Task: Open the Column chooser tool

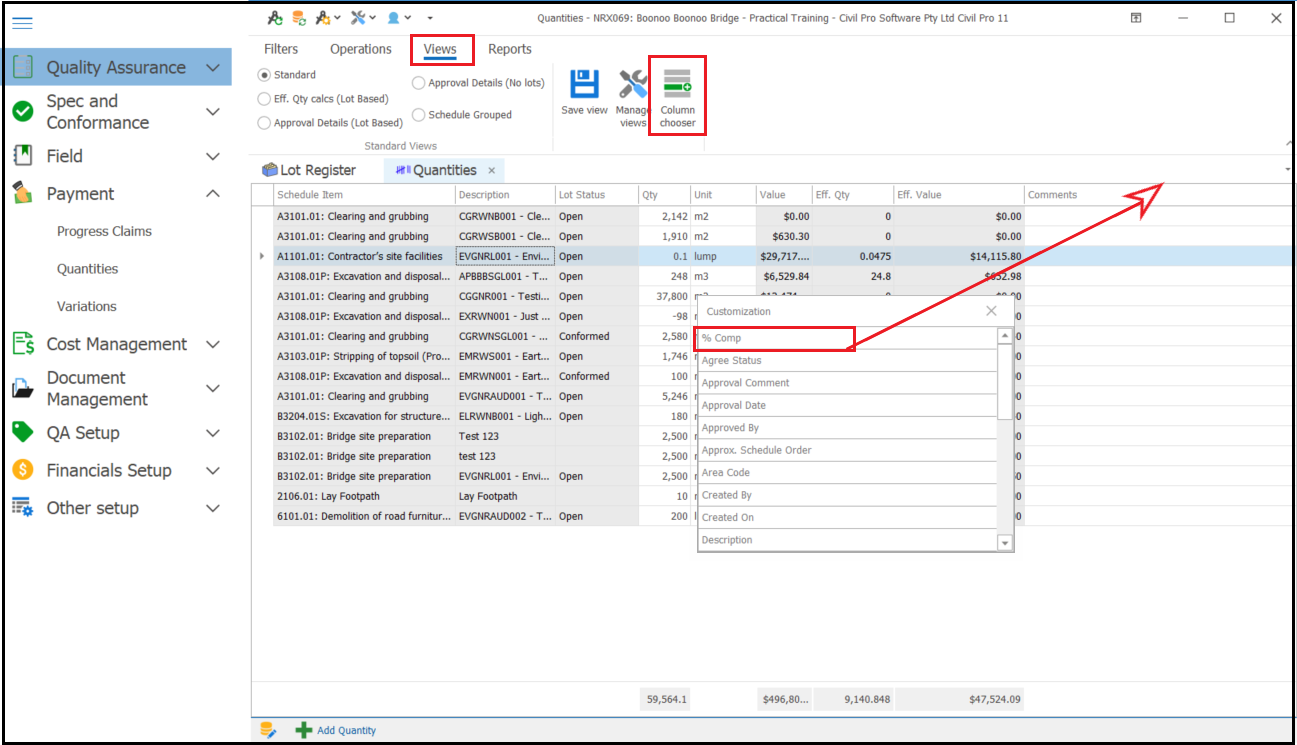Action: (677, 96)
